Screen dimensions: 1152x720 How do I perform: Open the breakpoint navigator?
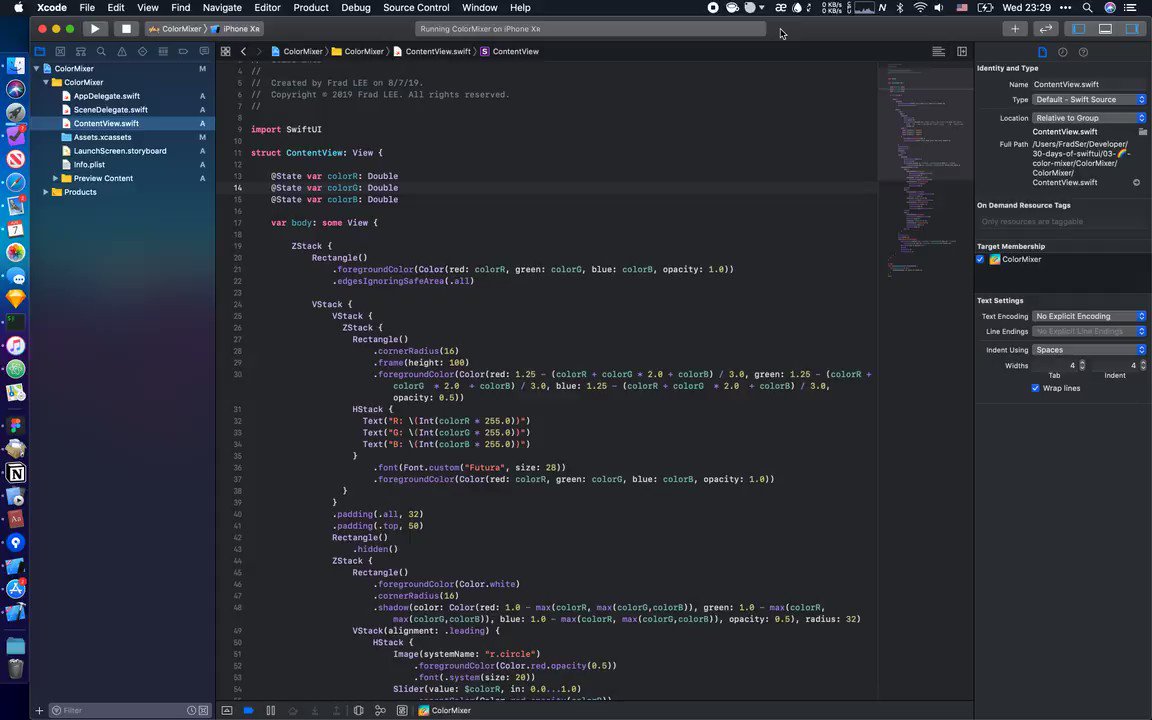tap(184, 51)
